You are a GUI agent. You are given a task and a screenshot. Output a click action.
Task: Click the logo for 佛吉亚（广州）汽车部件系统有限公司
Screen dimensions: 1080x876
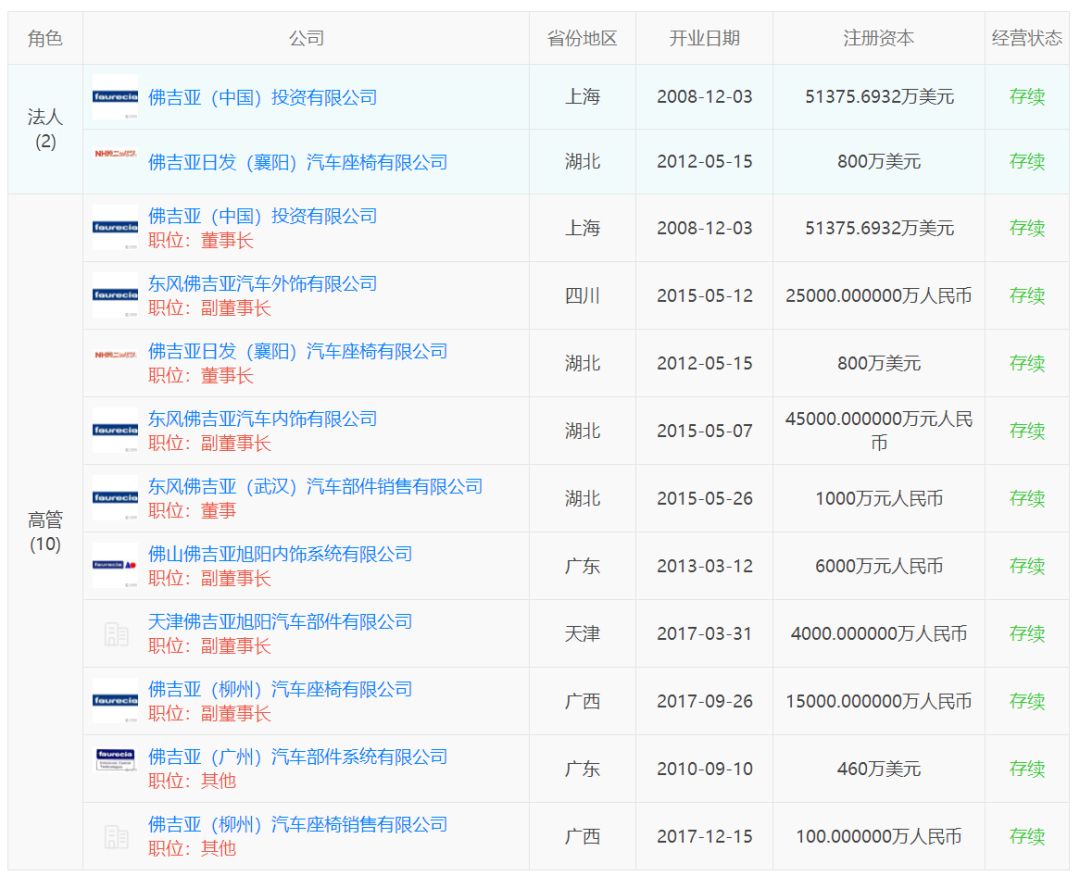click(x=115, y=768)
